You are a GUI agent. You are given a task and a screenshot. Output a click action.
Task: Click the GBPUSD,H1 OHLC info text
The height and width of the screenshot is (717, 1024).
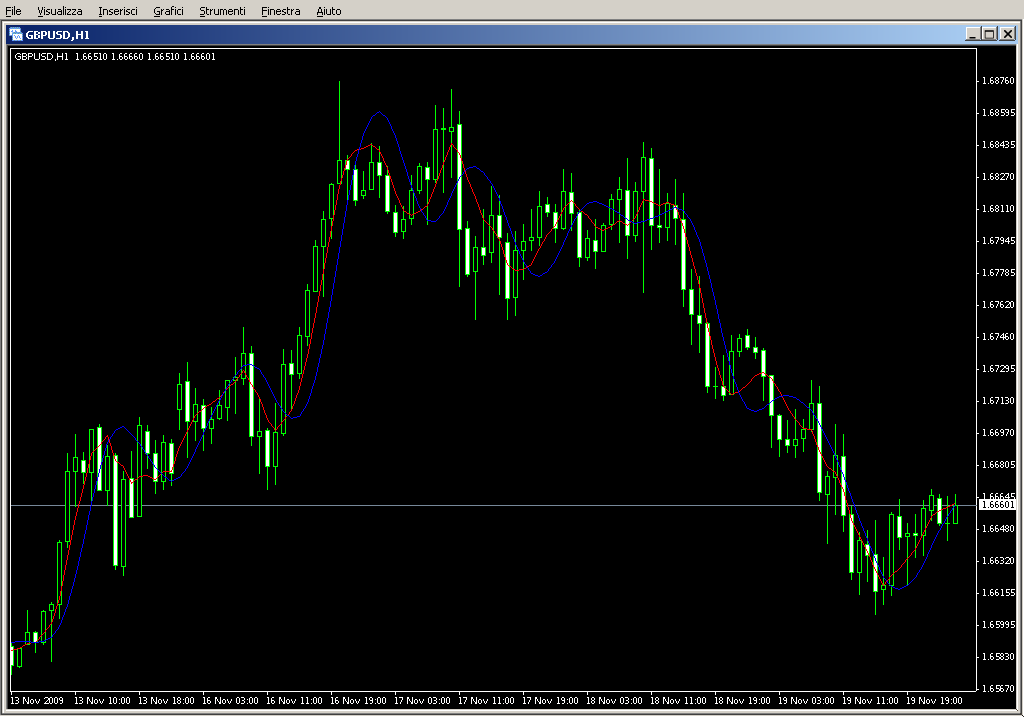tap(115, 57)
